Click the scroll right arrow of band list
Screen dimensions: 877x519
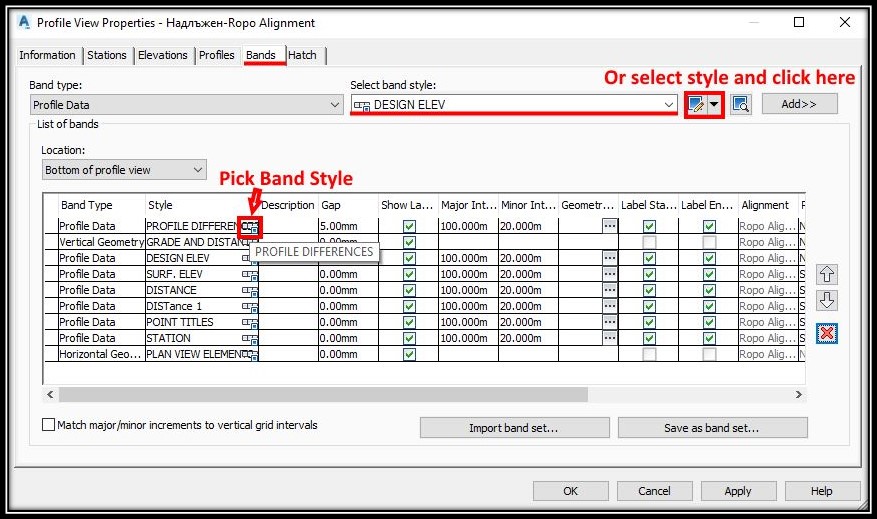tap(799, 394)
